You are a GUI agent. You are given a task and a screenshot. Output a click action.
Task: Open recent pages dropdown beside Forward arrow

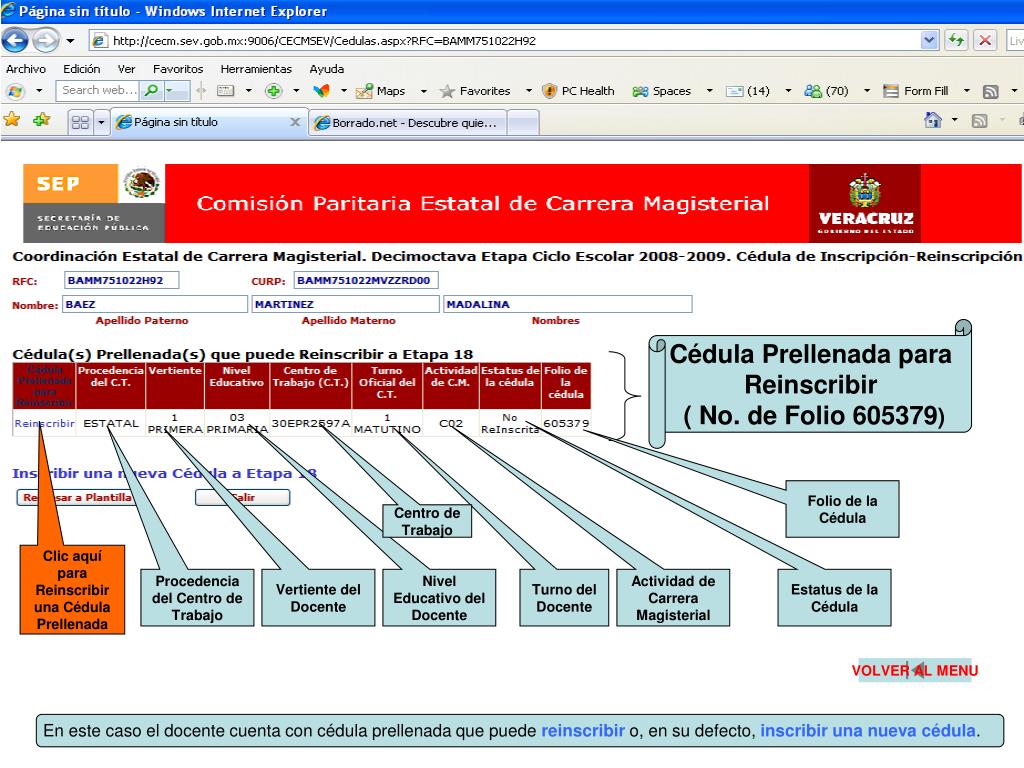point(70,40)
